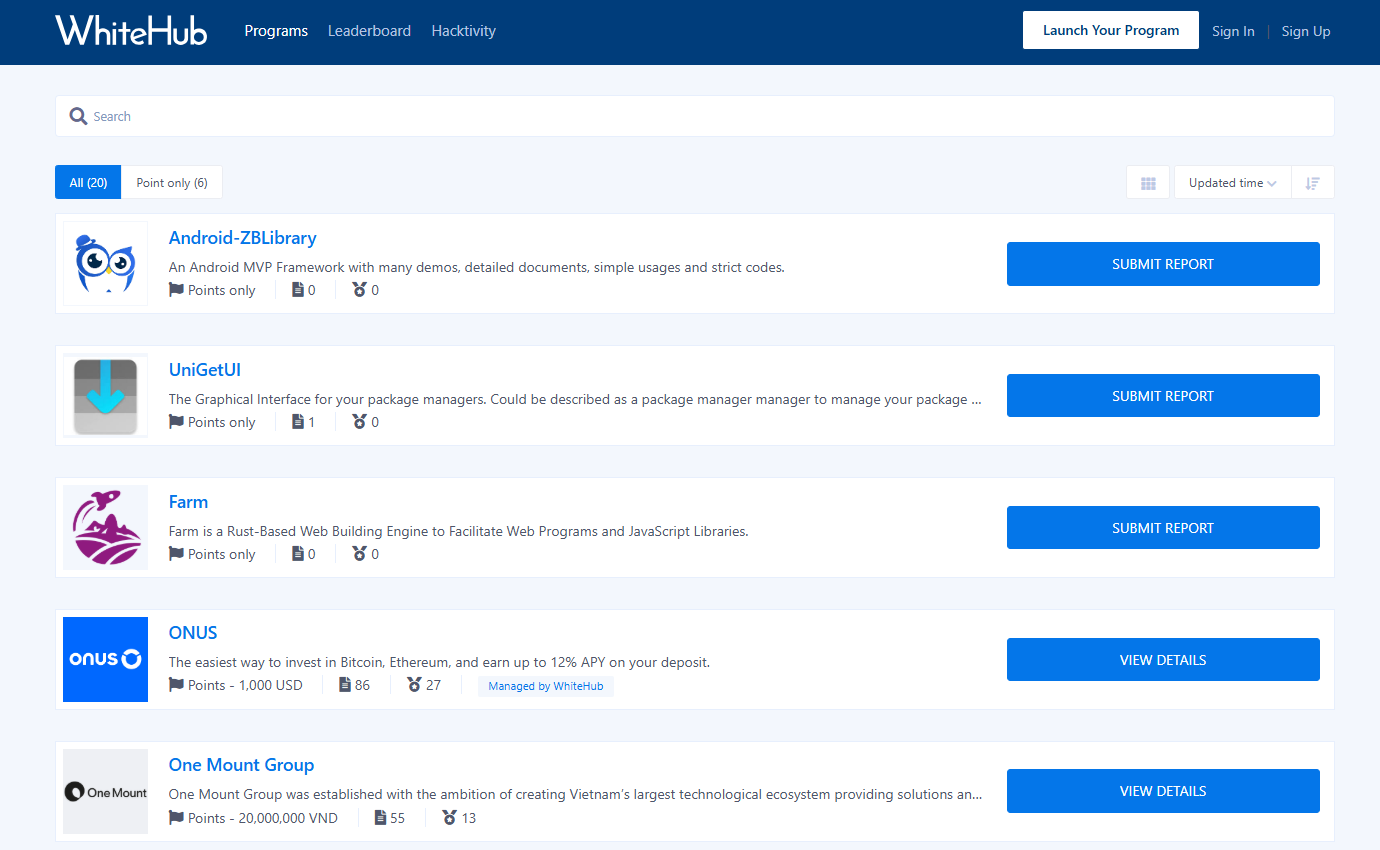Click the flag icon in One Mount Group row
This screenshot has width=1380, height=850.
pyautogui.click(x=176, y=818)
